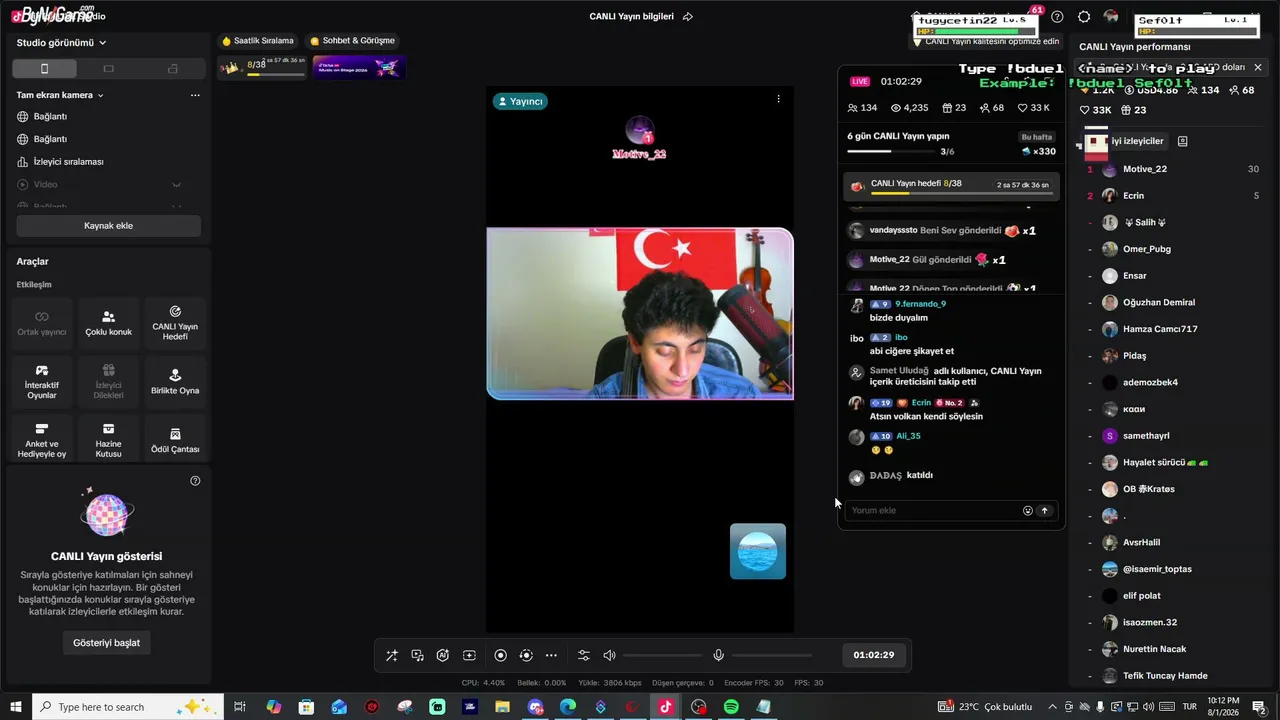Viewport: 1280px width, 720px height.
Task: Open Ecrin in the viewer ranking
Action: [x=1174, y=196]
